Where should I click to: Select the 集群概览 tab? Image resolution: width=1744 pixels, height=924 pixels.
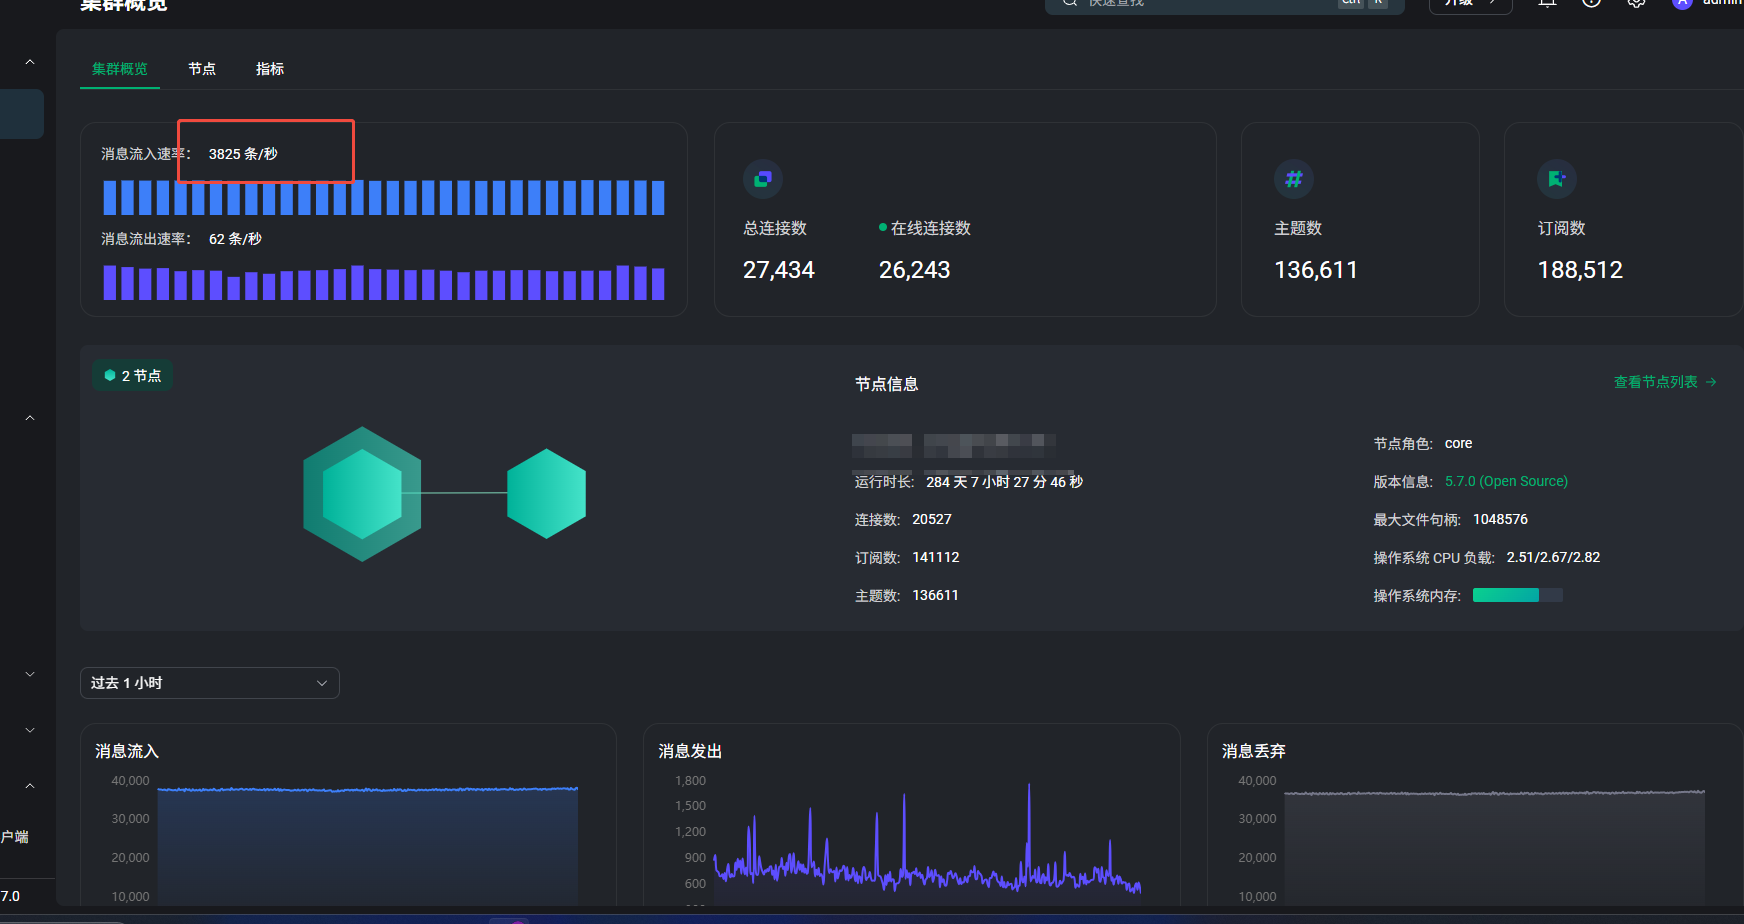pyautogui.click(x=120, y=69)
